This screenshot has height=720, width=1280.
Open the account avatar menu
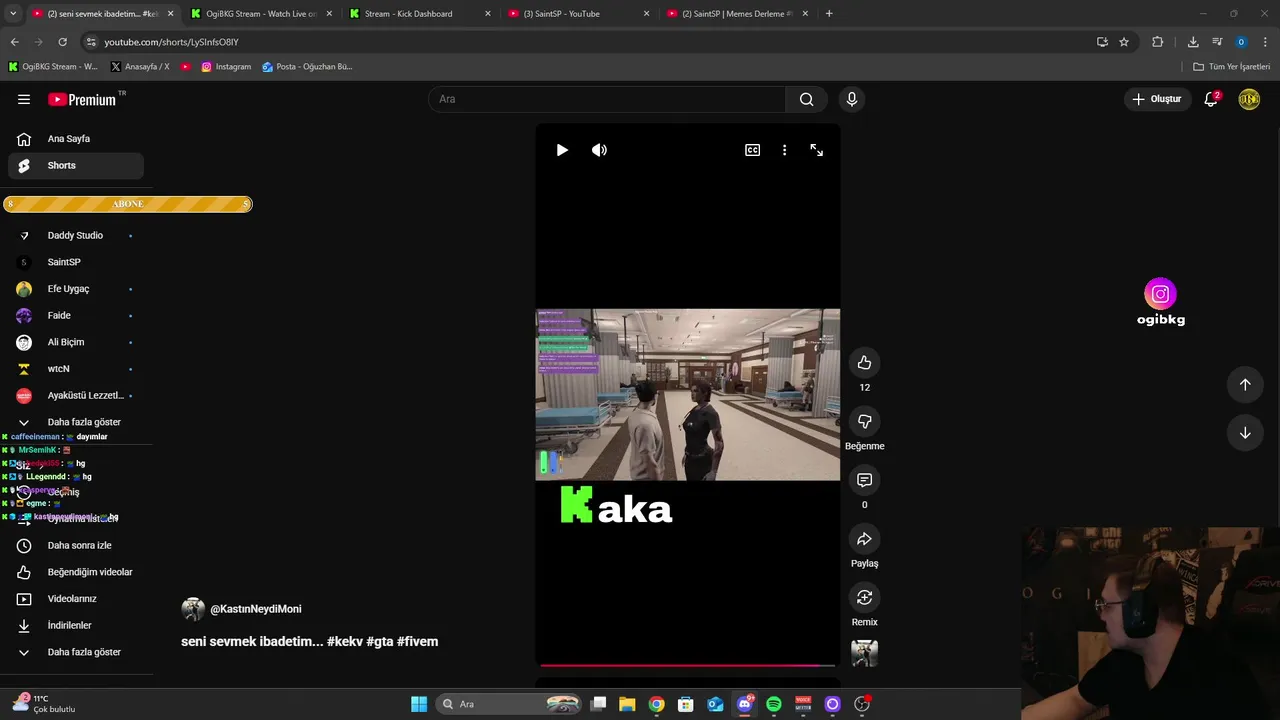[x=1249, y=99]
